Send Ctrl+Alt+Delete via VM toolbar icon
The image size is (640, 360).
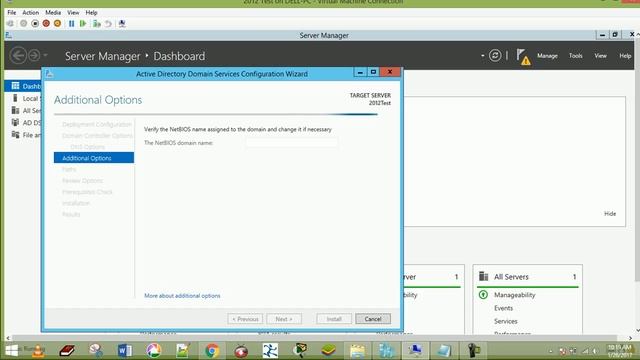[10, 24]
